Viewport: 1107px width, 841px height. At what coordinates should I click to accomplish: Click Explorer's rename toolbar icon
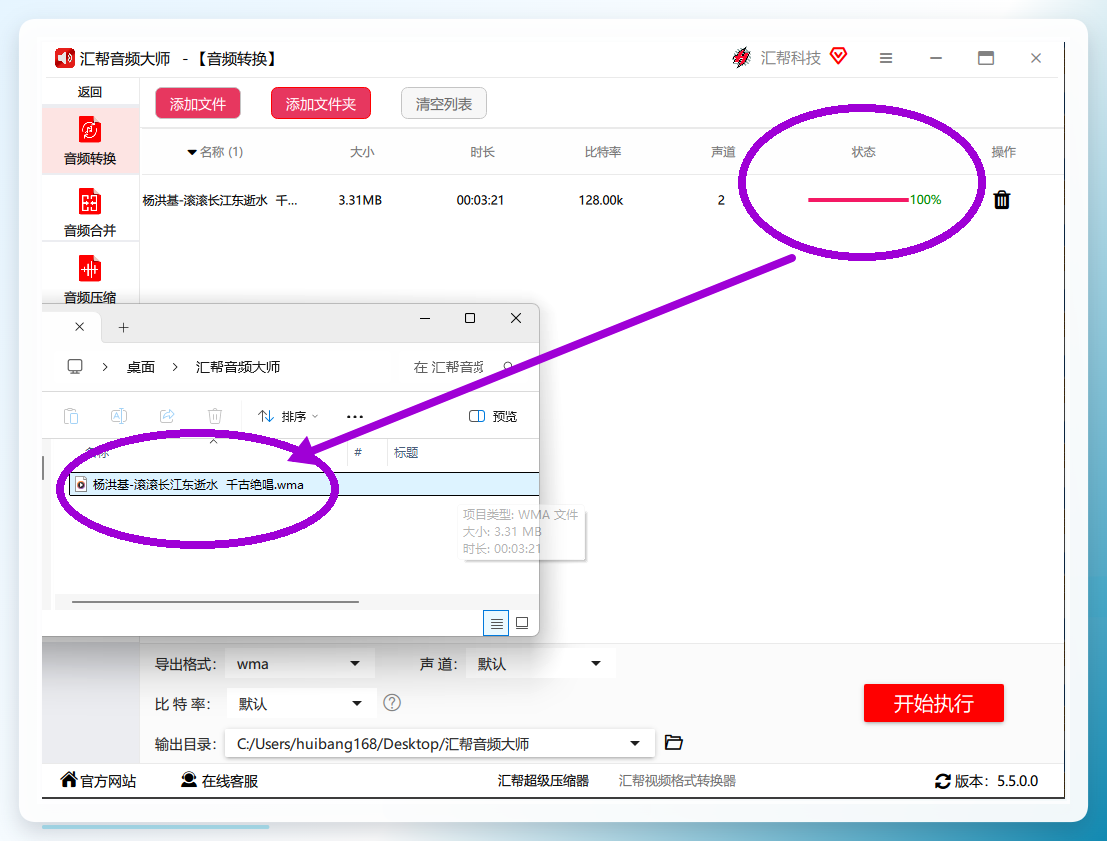click(119, 416)
